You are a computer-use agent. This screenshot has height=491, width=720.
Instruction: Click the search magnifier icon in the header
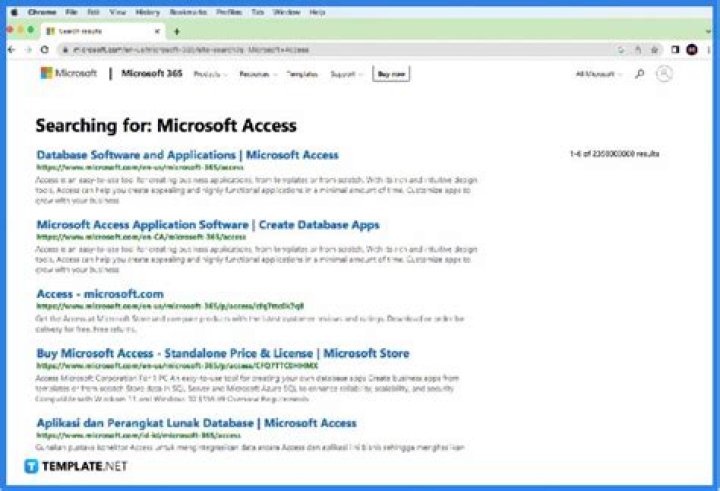click(x=640, y=73)
